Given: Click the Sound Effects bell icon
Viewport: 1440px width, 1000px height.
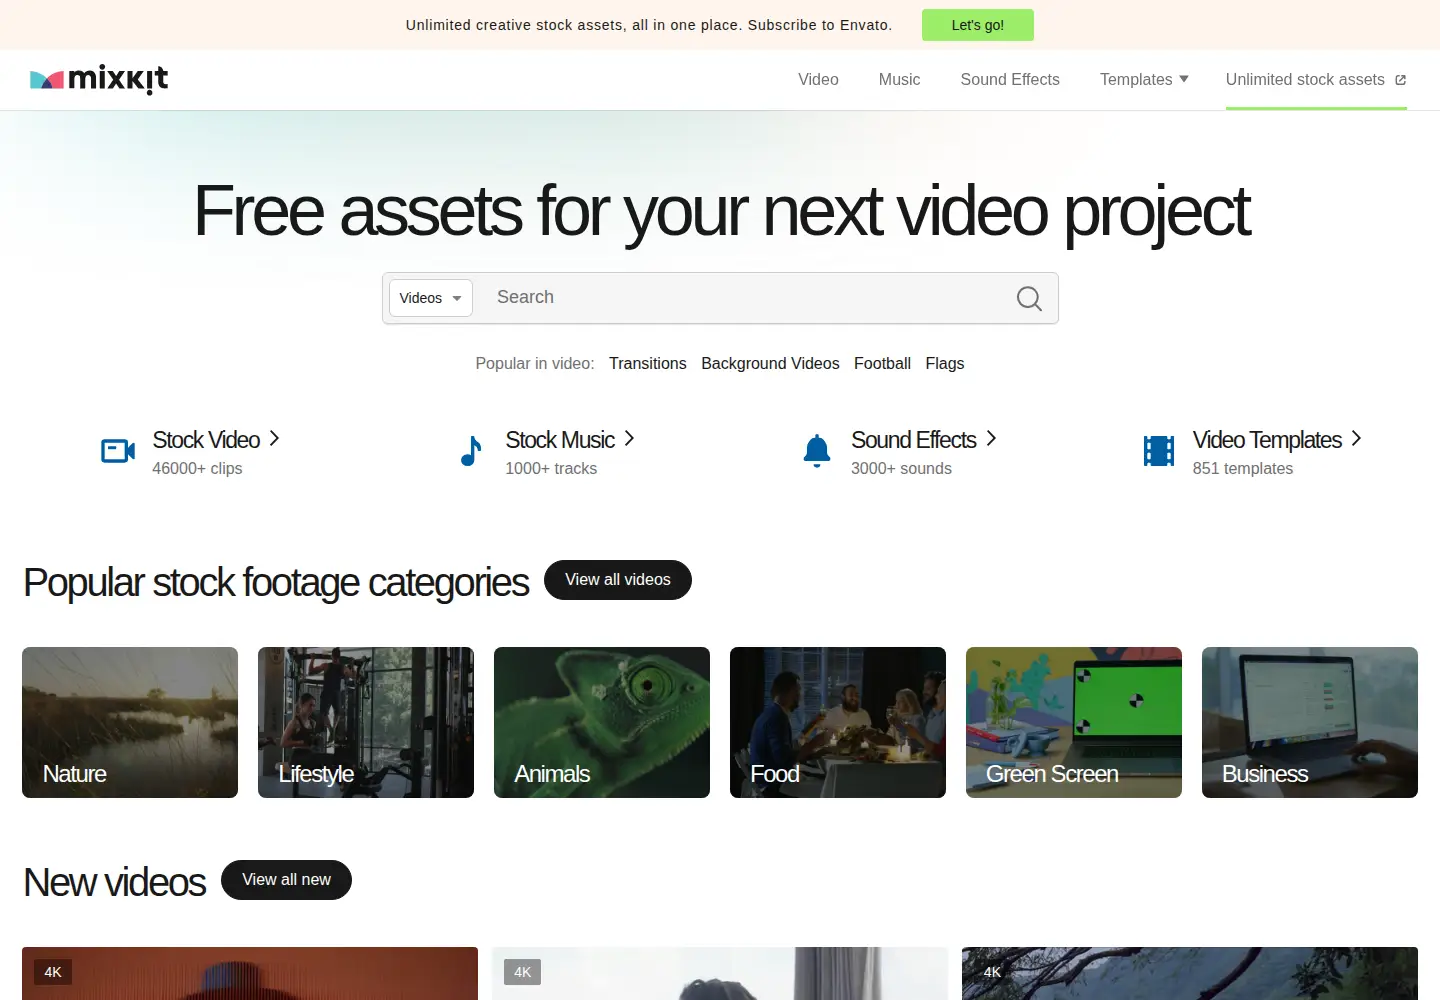Looking at the screenshot, I should tap(817, 451).
